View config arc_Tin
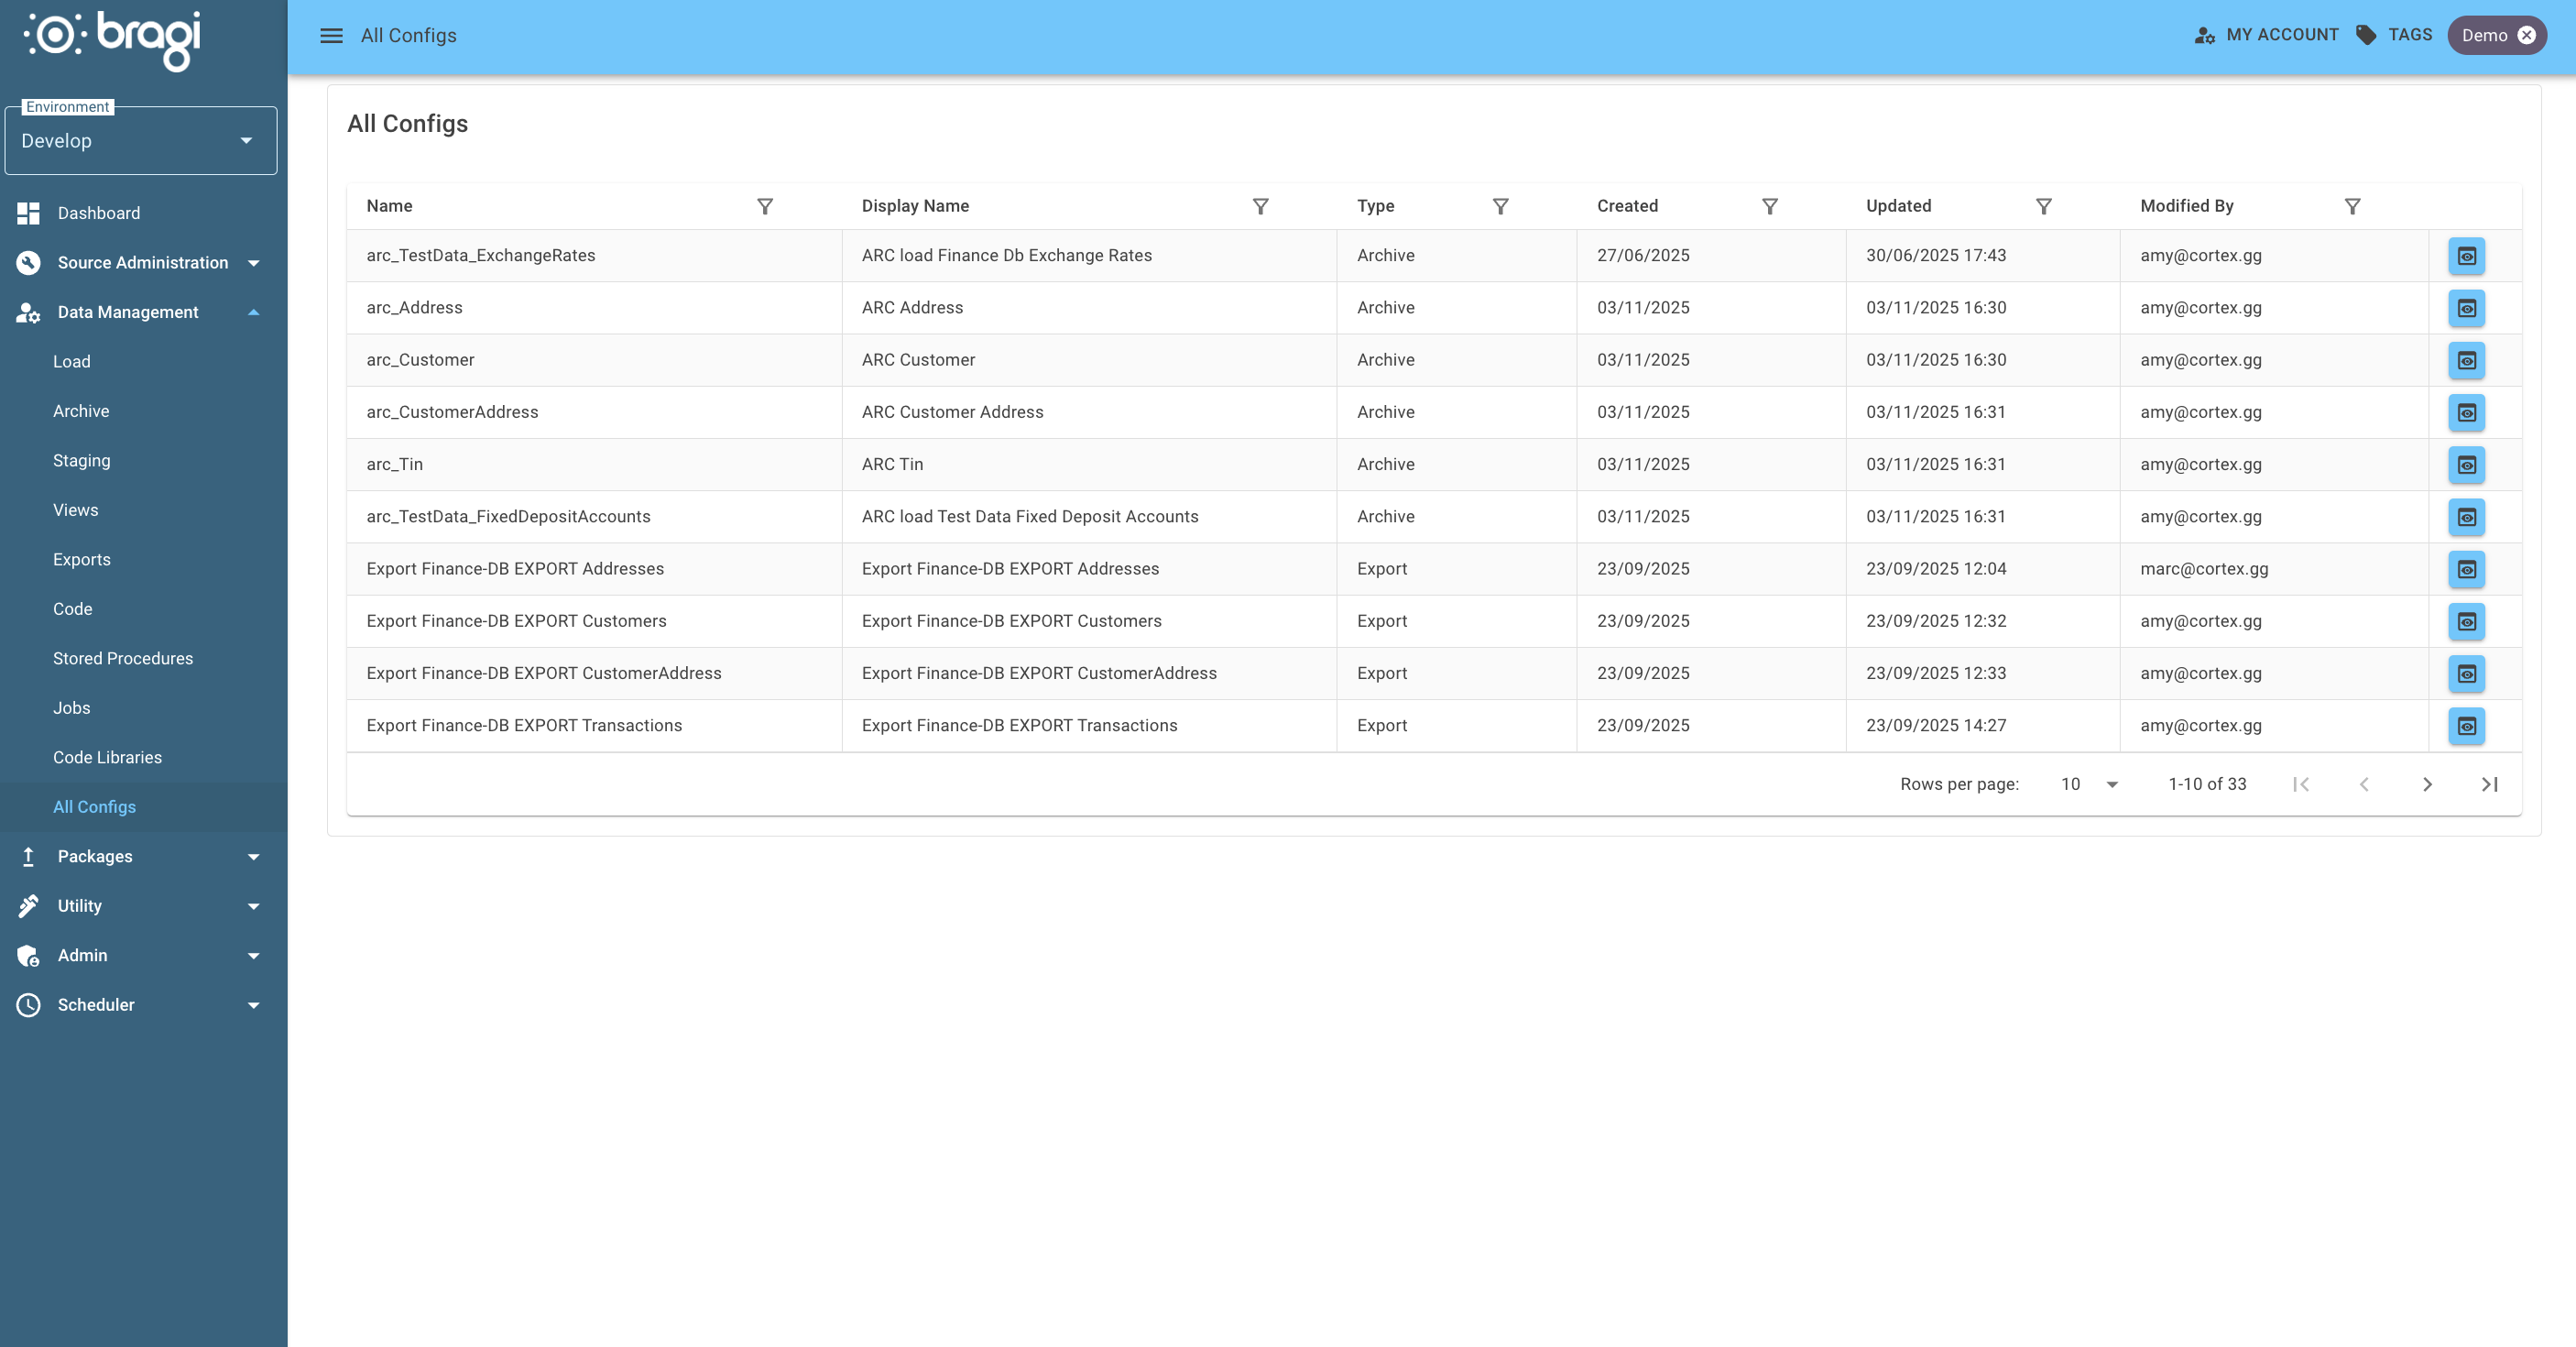The height and width of the screenshot is (1347, 2576). pyautogui.click(x=2467, y=465)
